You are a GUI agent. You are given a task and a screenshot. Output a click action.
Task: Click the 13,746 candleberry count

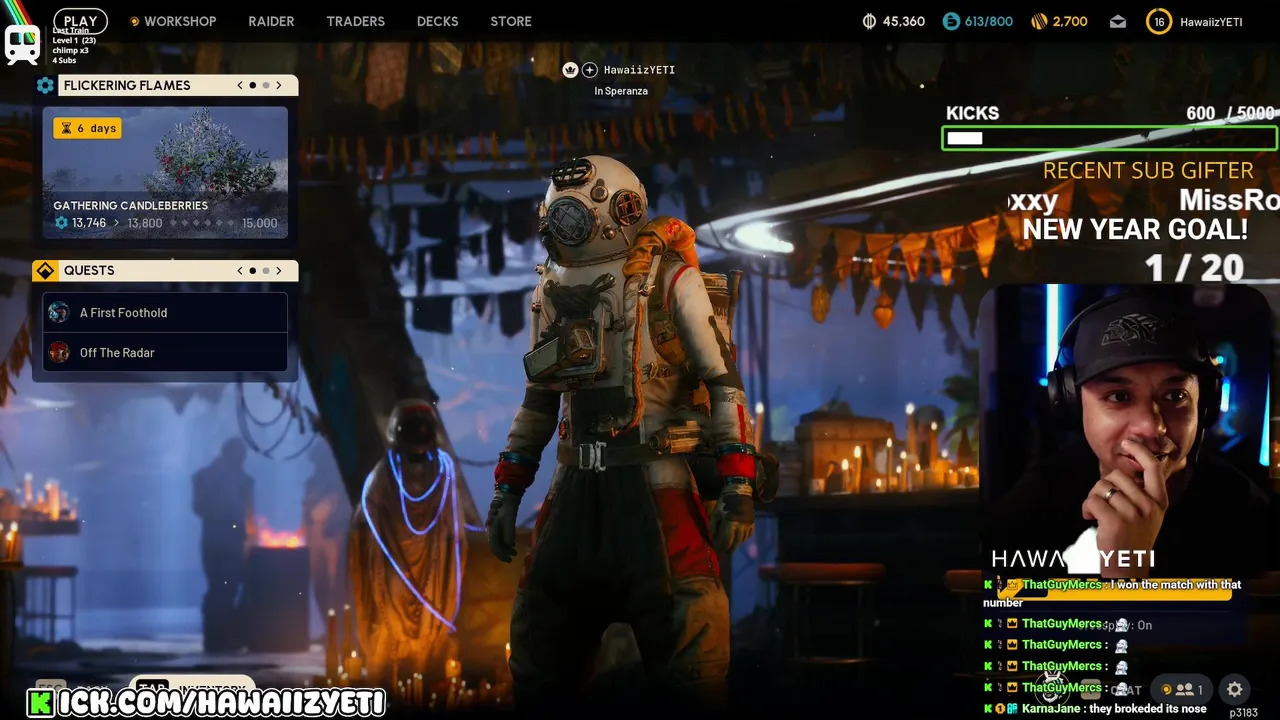(88, 223)
